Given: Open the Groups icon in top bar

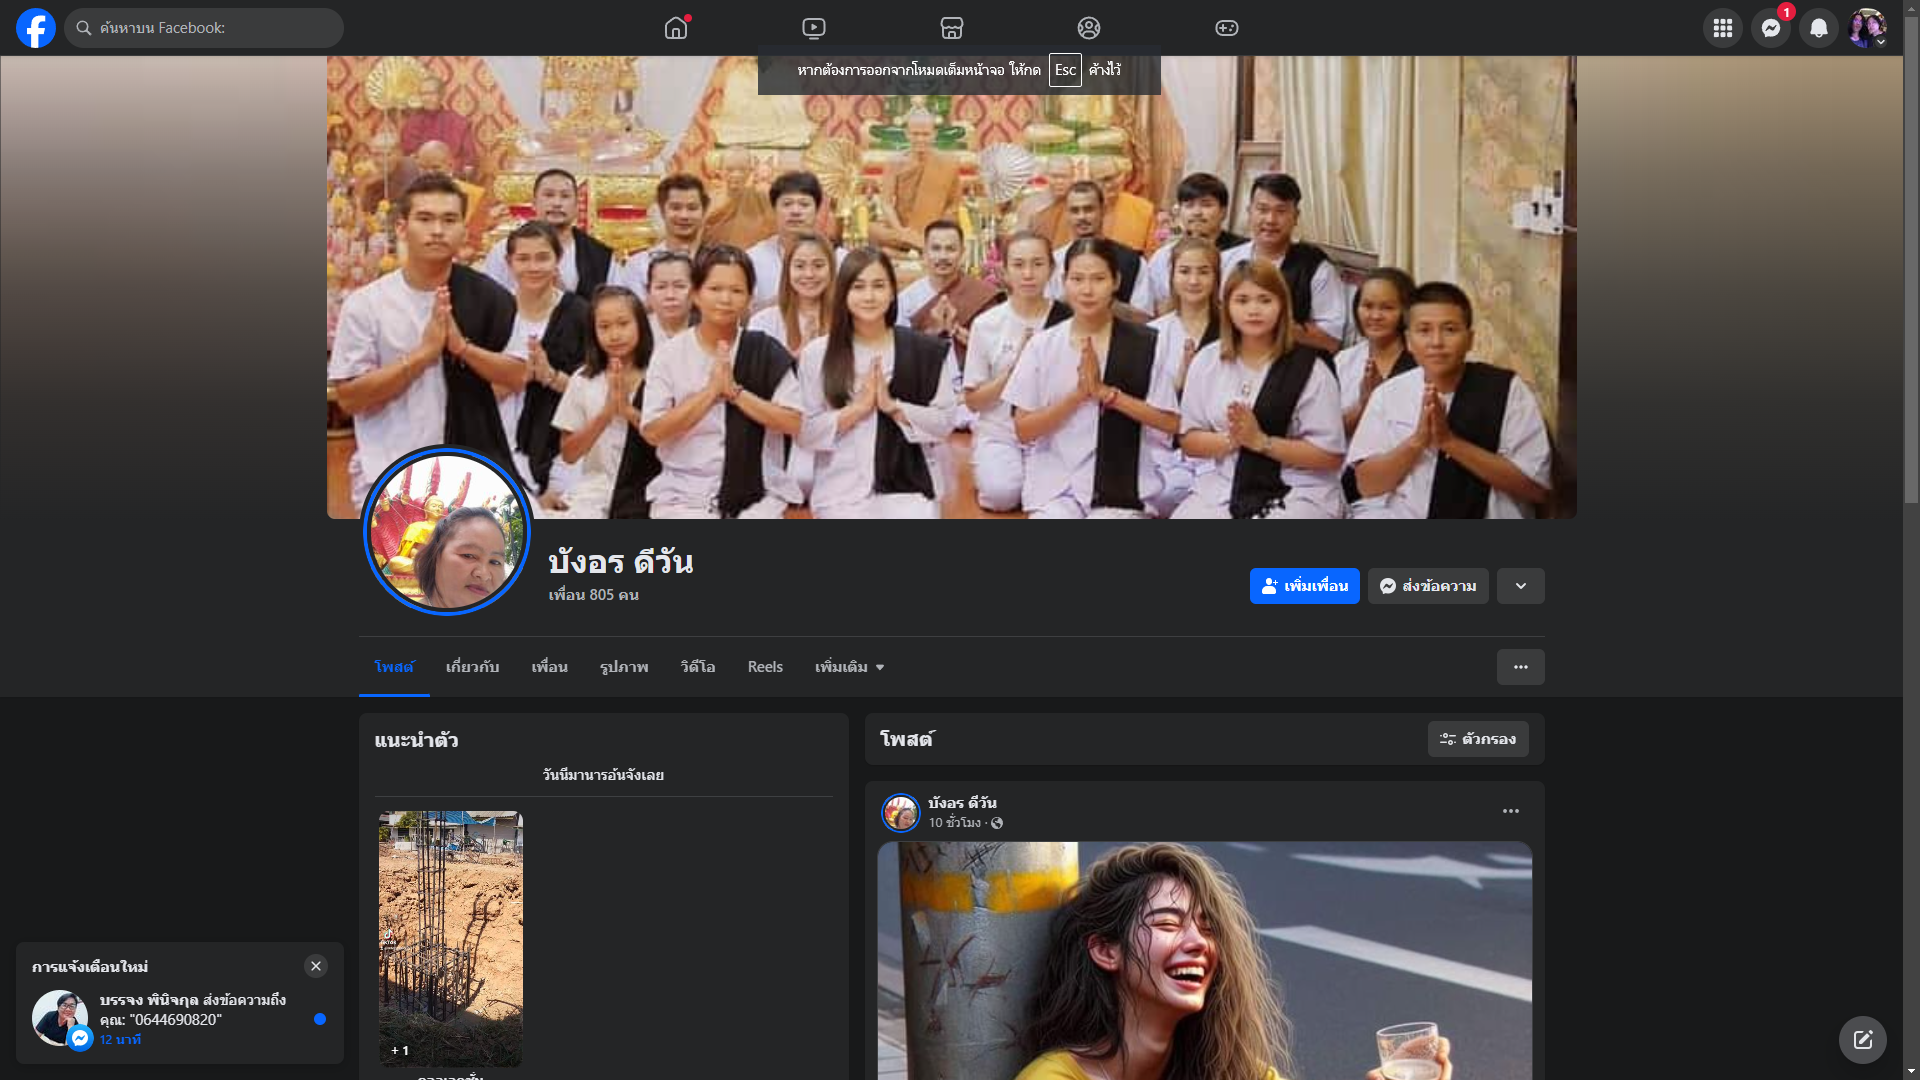Looking at the screenshot, I should point(1088,28).
